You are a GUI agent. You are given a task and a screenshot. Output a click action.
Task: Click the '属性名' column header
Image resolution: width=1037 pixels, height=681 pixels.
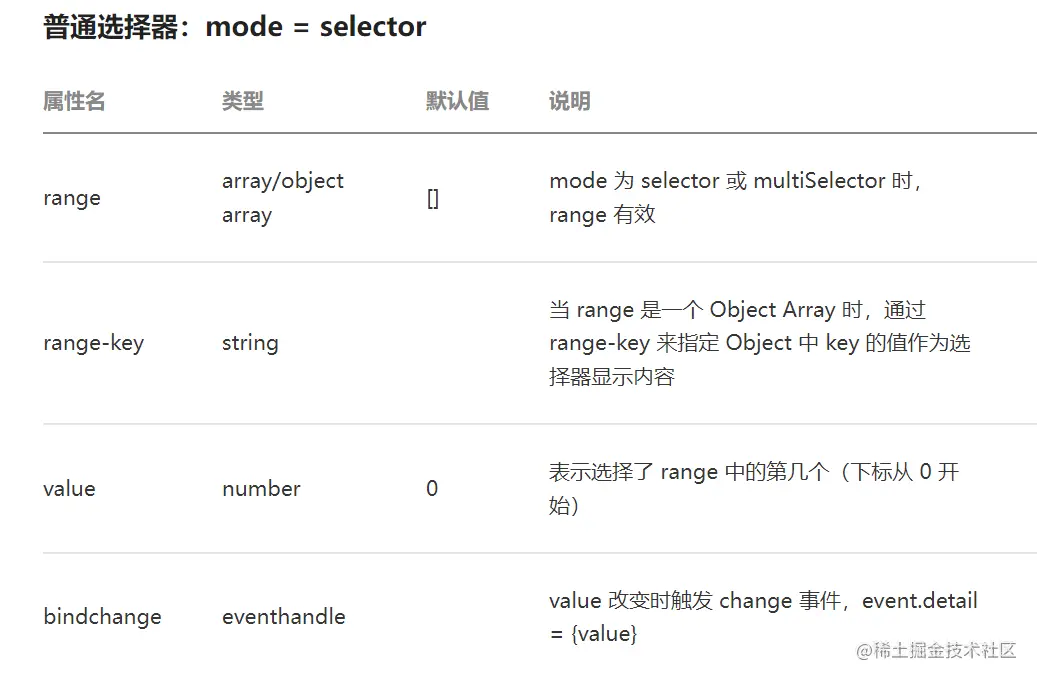pos(74,101)
